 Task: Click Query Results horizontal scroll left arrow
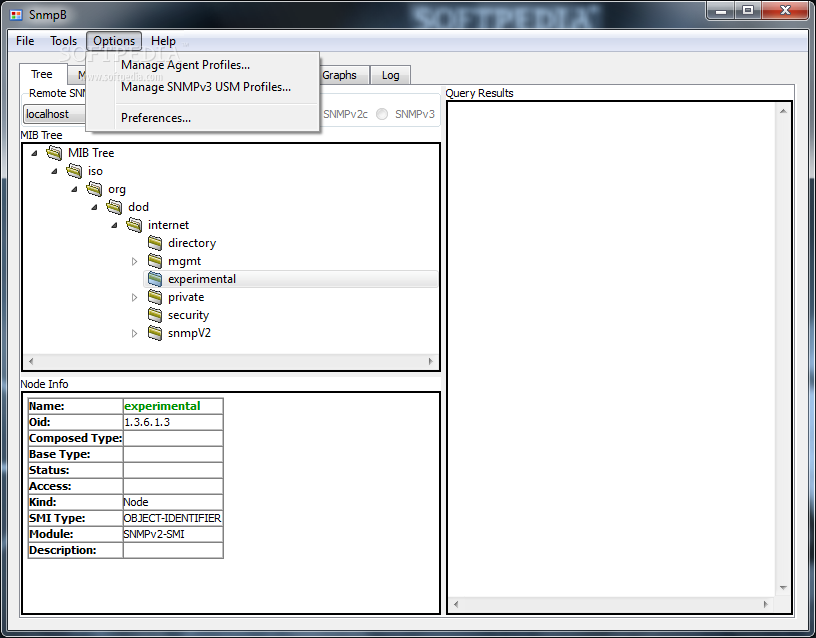[456, 604]
